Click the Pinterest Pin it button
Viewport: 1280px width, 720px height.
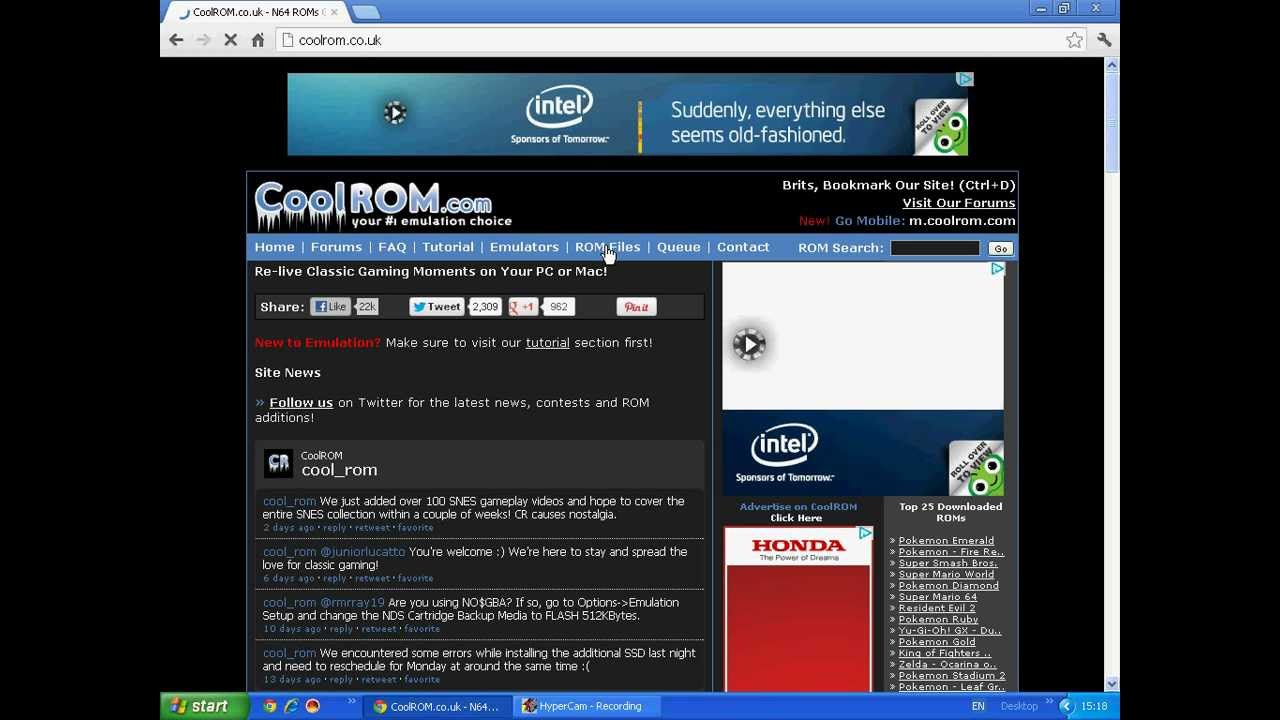click(x=636, y=307)
